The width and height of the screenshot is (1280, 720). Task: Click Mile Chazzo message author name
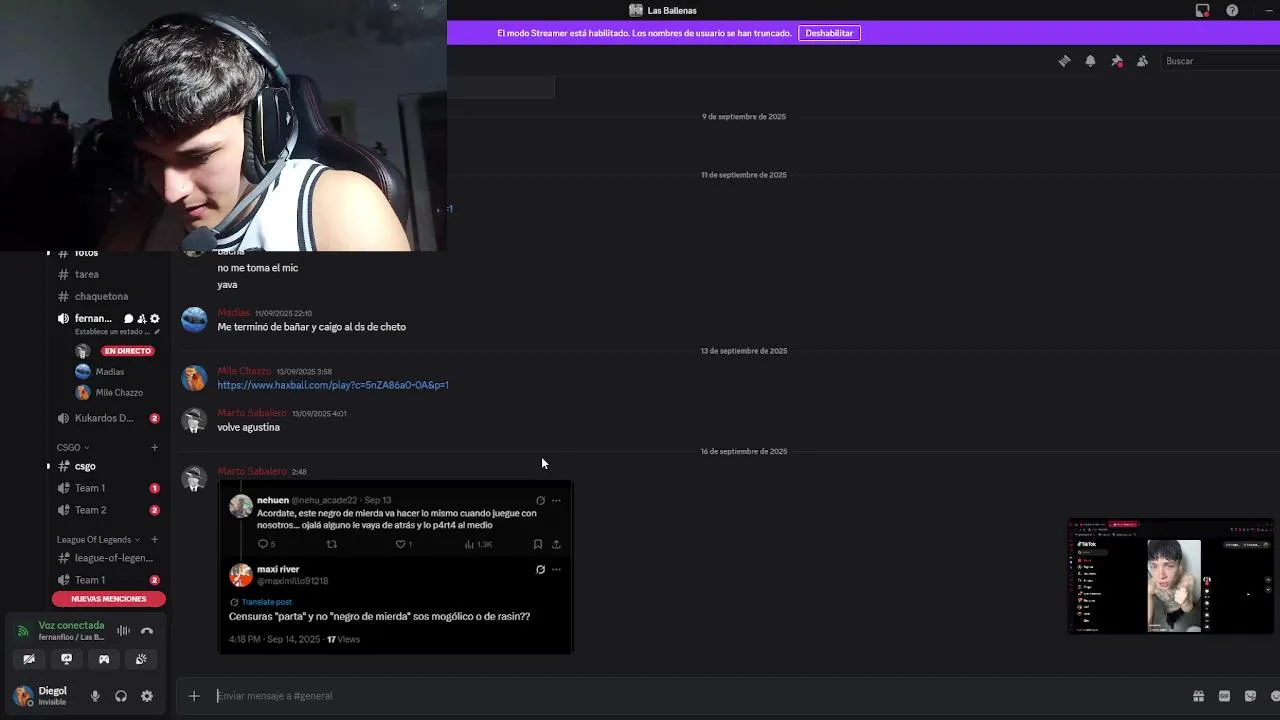pos(244,371)
